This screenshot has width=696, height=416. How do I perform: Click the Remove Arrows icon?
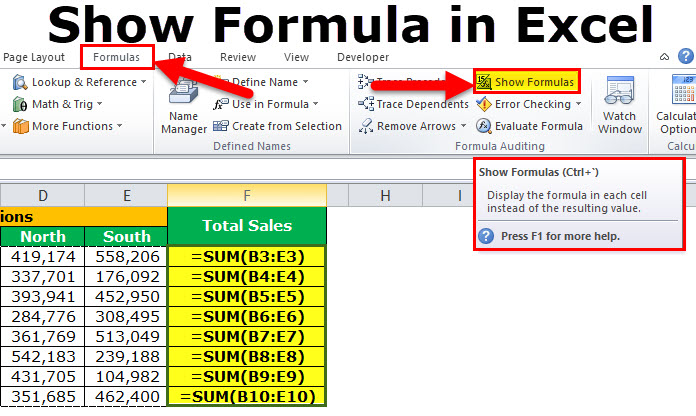[366, 126]
